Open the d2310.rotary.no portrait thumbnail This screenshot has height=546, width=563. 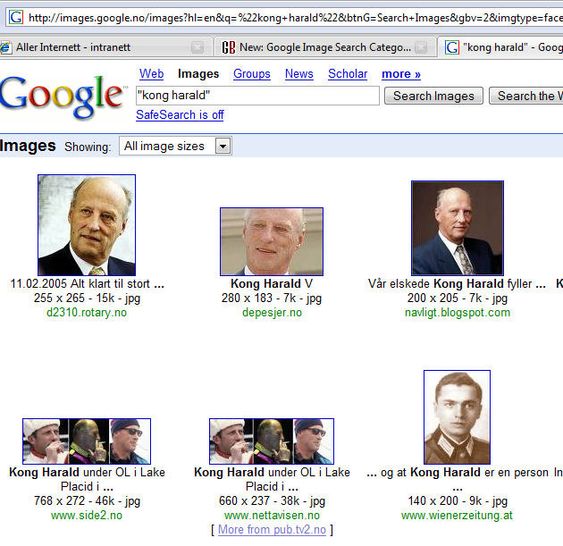(x=87, y=225)
